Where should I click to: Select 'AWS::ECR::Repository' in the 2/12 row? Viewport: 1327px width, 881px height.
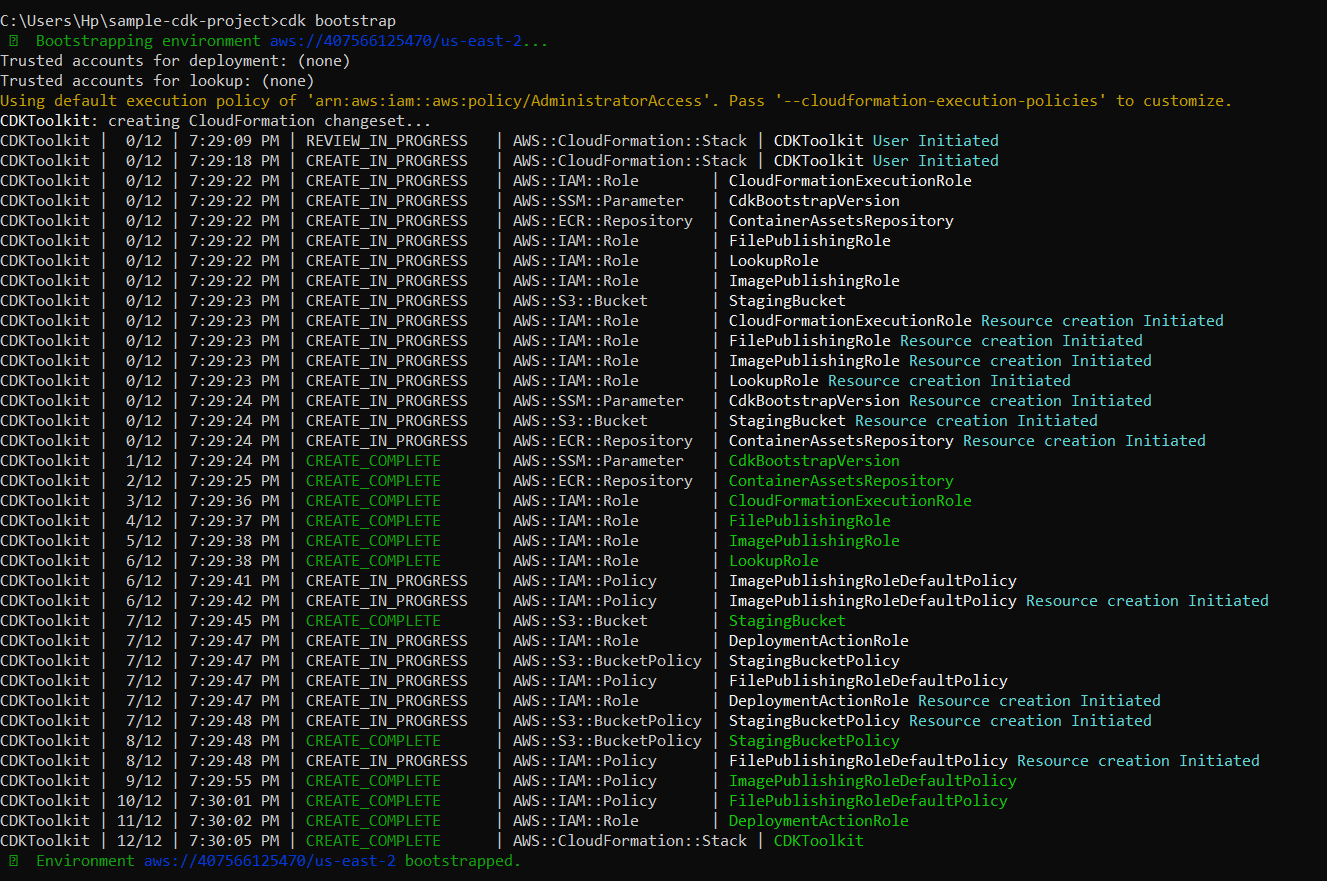(x=603, y=481)
